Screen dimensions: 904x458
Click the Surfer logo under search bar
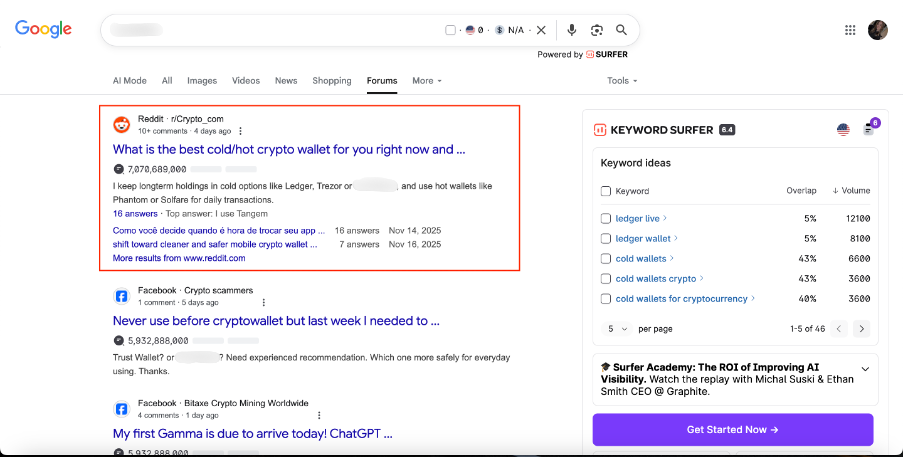pos(607,54)
